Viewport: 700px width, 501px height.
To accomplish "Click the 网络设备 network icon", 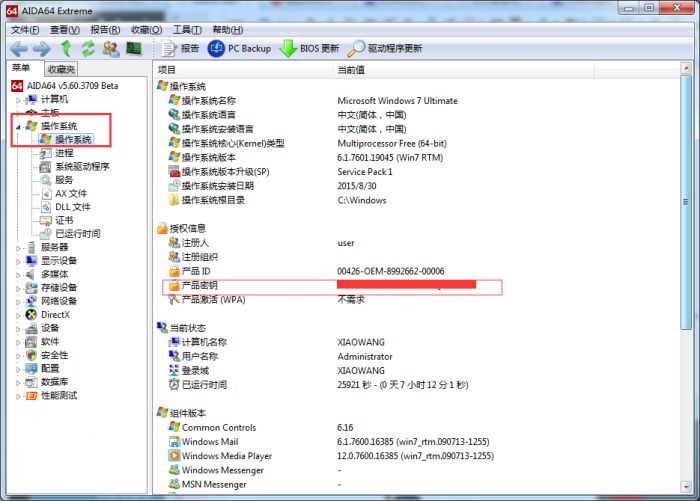I will tap(31, 301).
